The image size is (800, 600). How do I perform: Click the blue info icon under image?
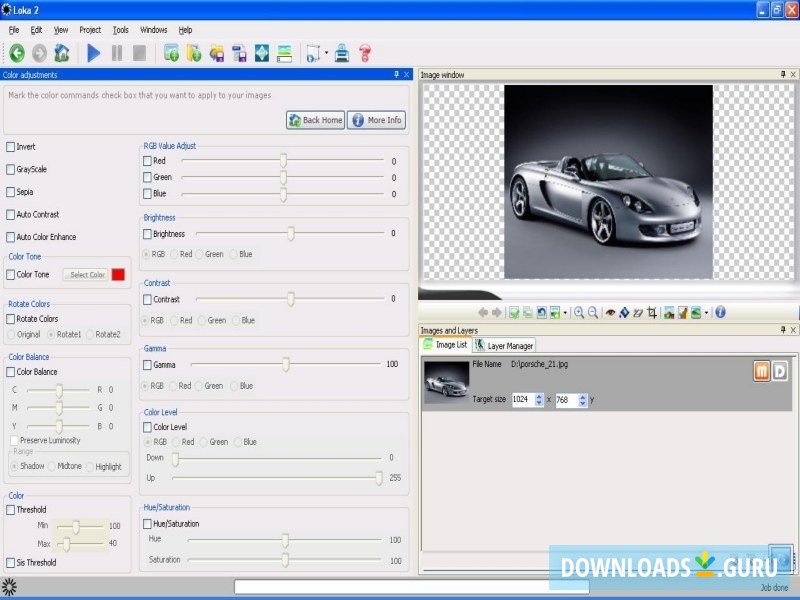tap(720, 312)
